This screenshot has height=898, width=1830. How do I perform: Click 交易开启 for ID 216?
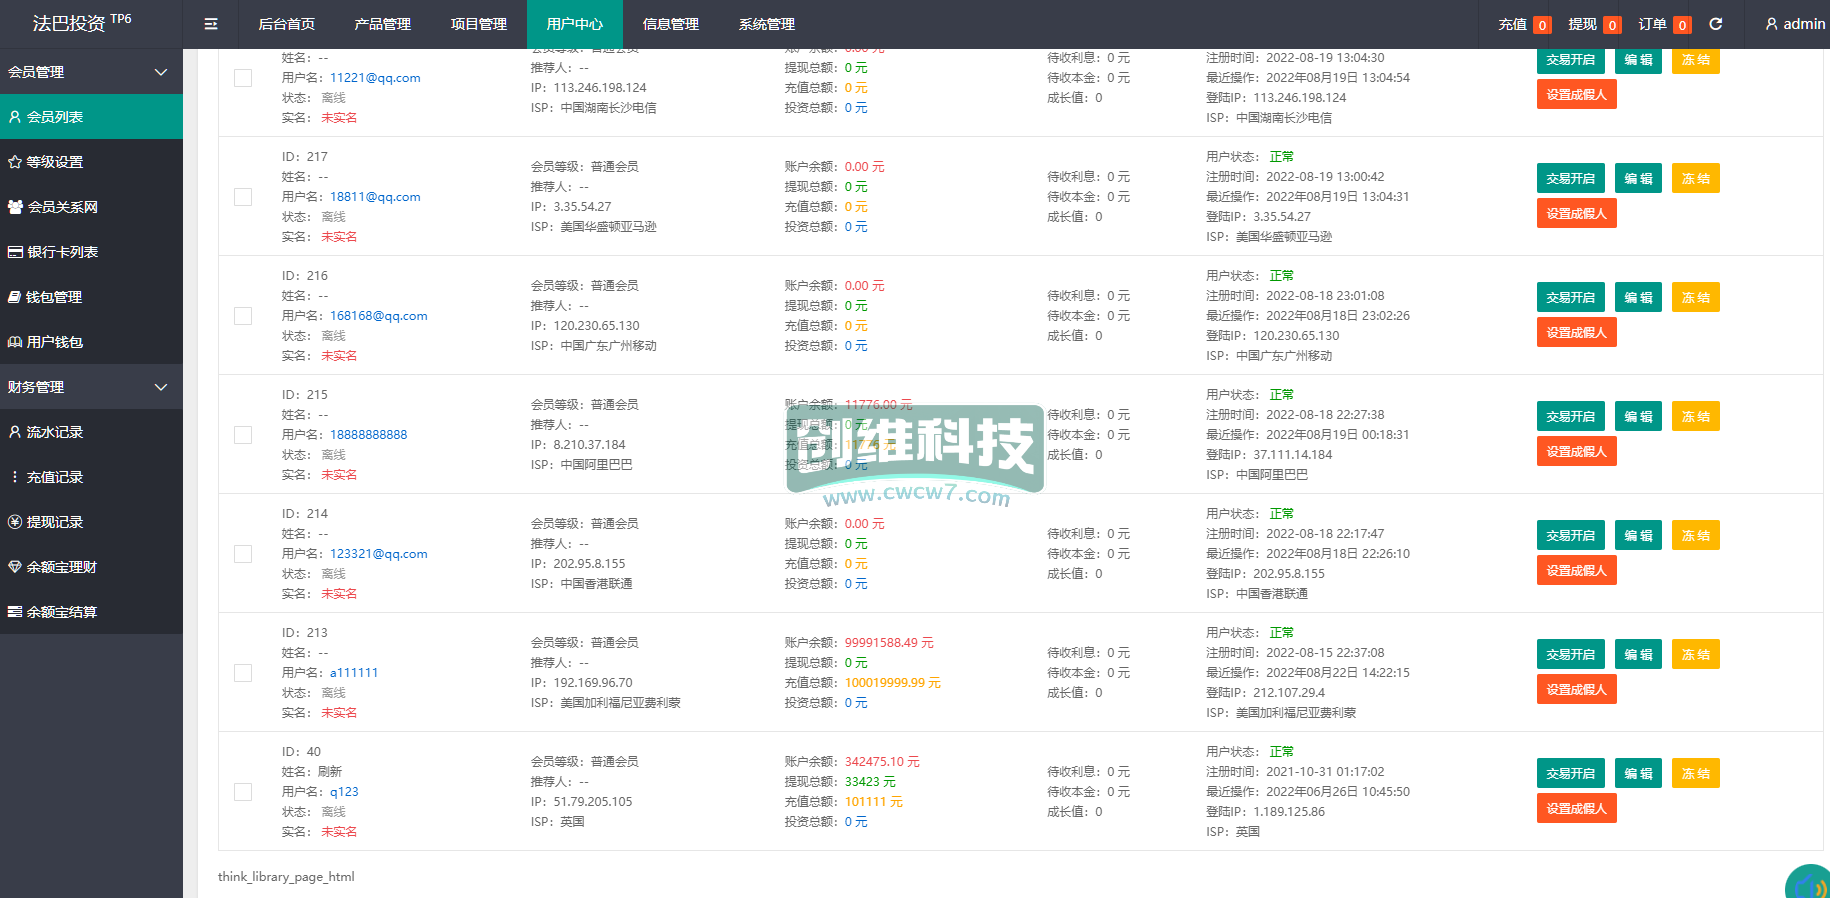[x=1570, y=298]
